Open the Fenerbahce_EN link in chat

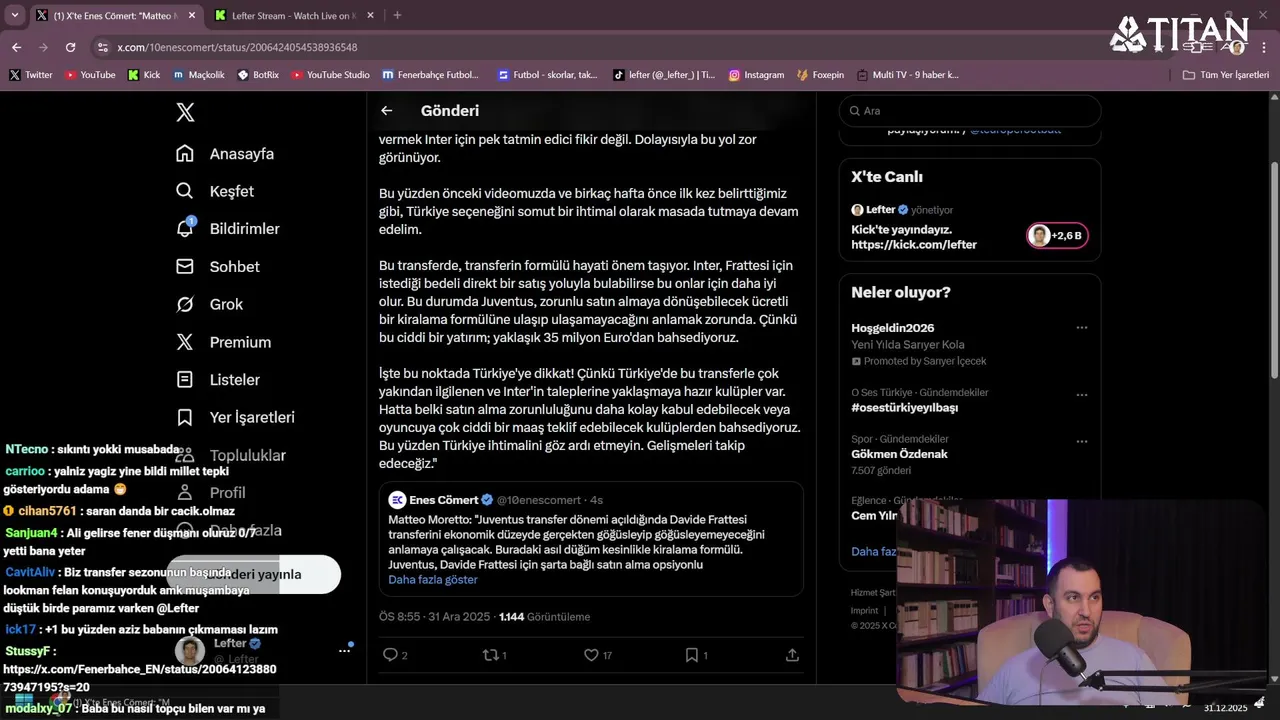[140, 678]
